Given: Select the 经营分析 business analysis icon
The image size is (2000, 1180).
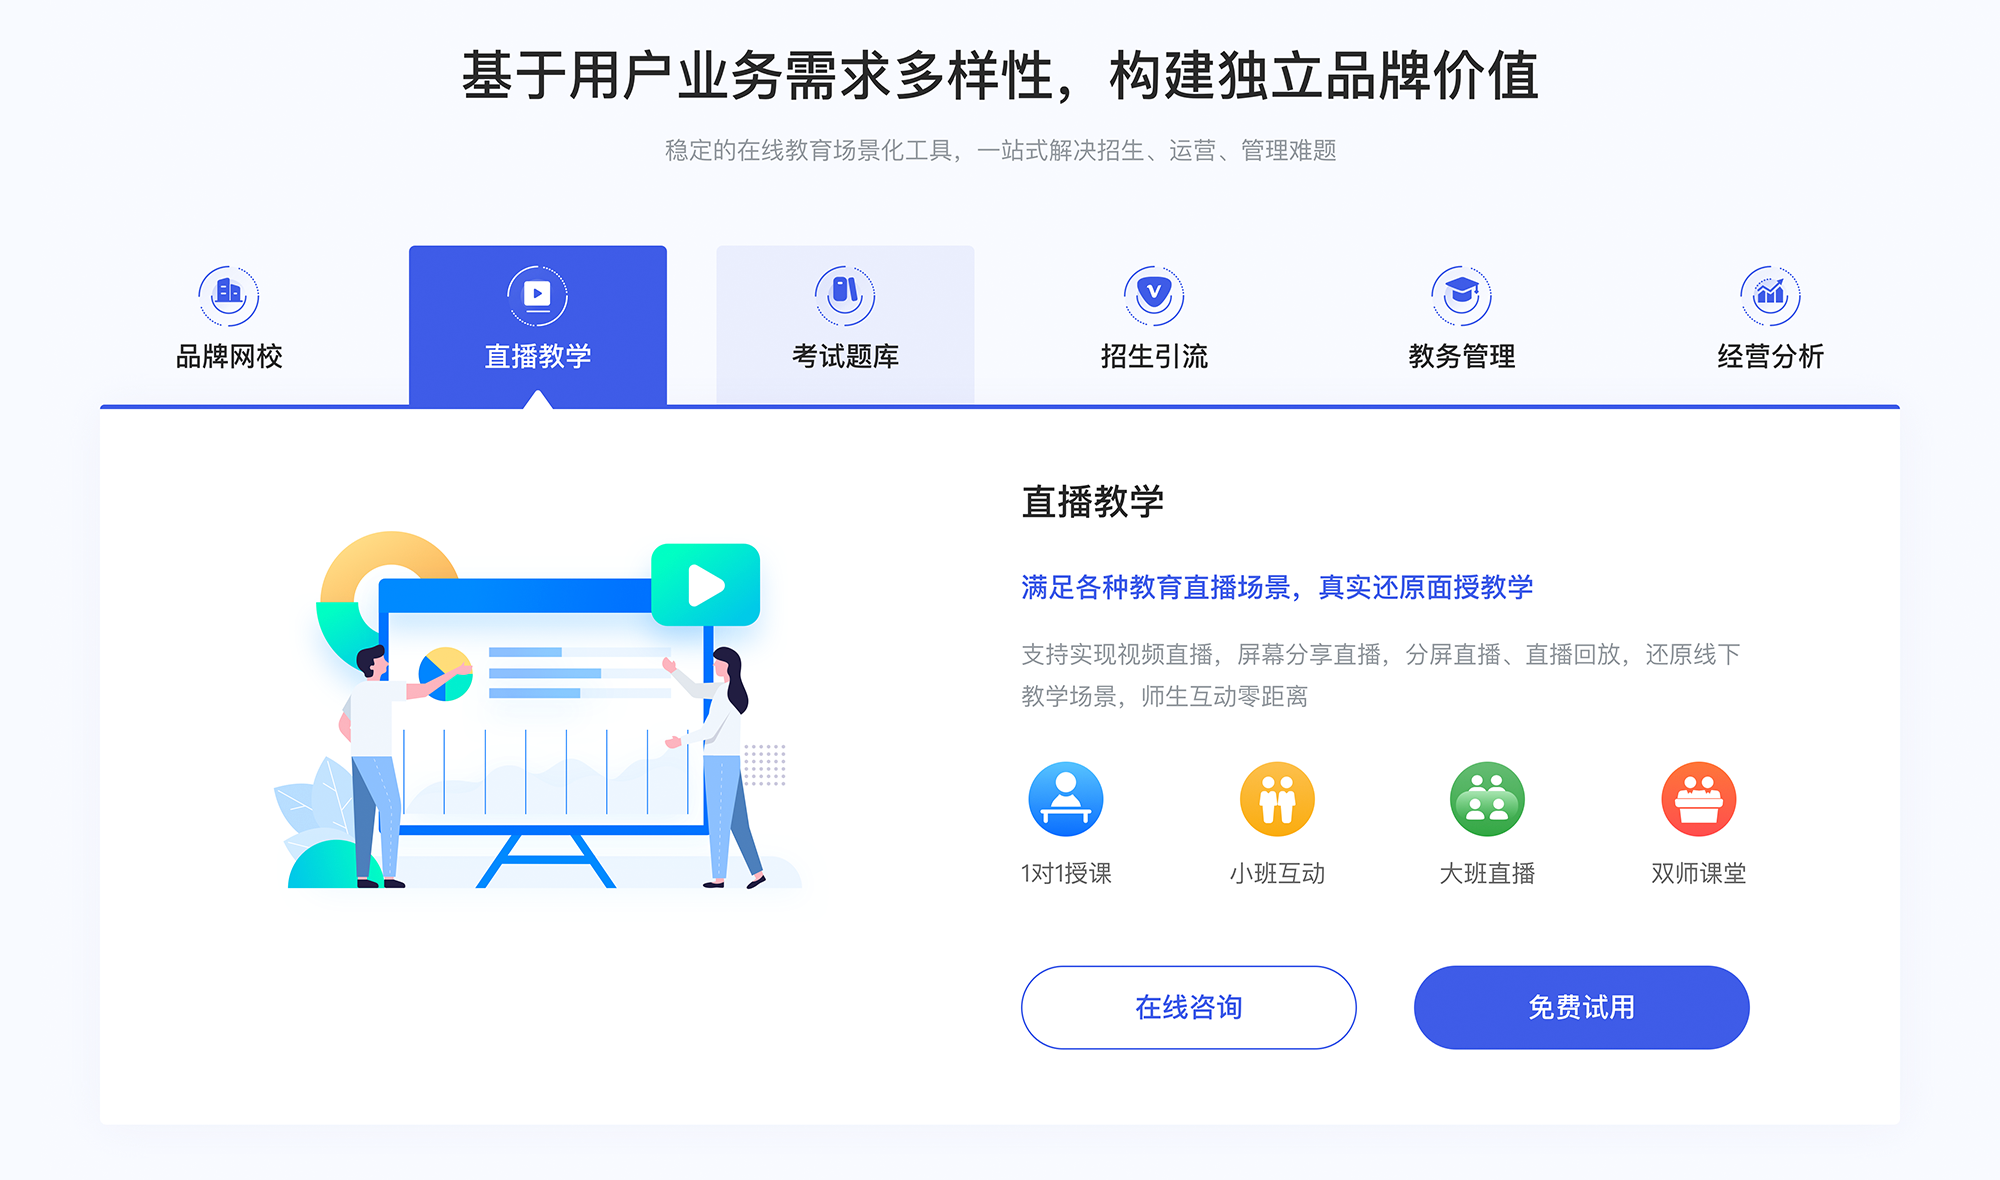Looking at the screenshot, I should pyautogui.click(x=1770, y=295).
